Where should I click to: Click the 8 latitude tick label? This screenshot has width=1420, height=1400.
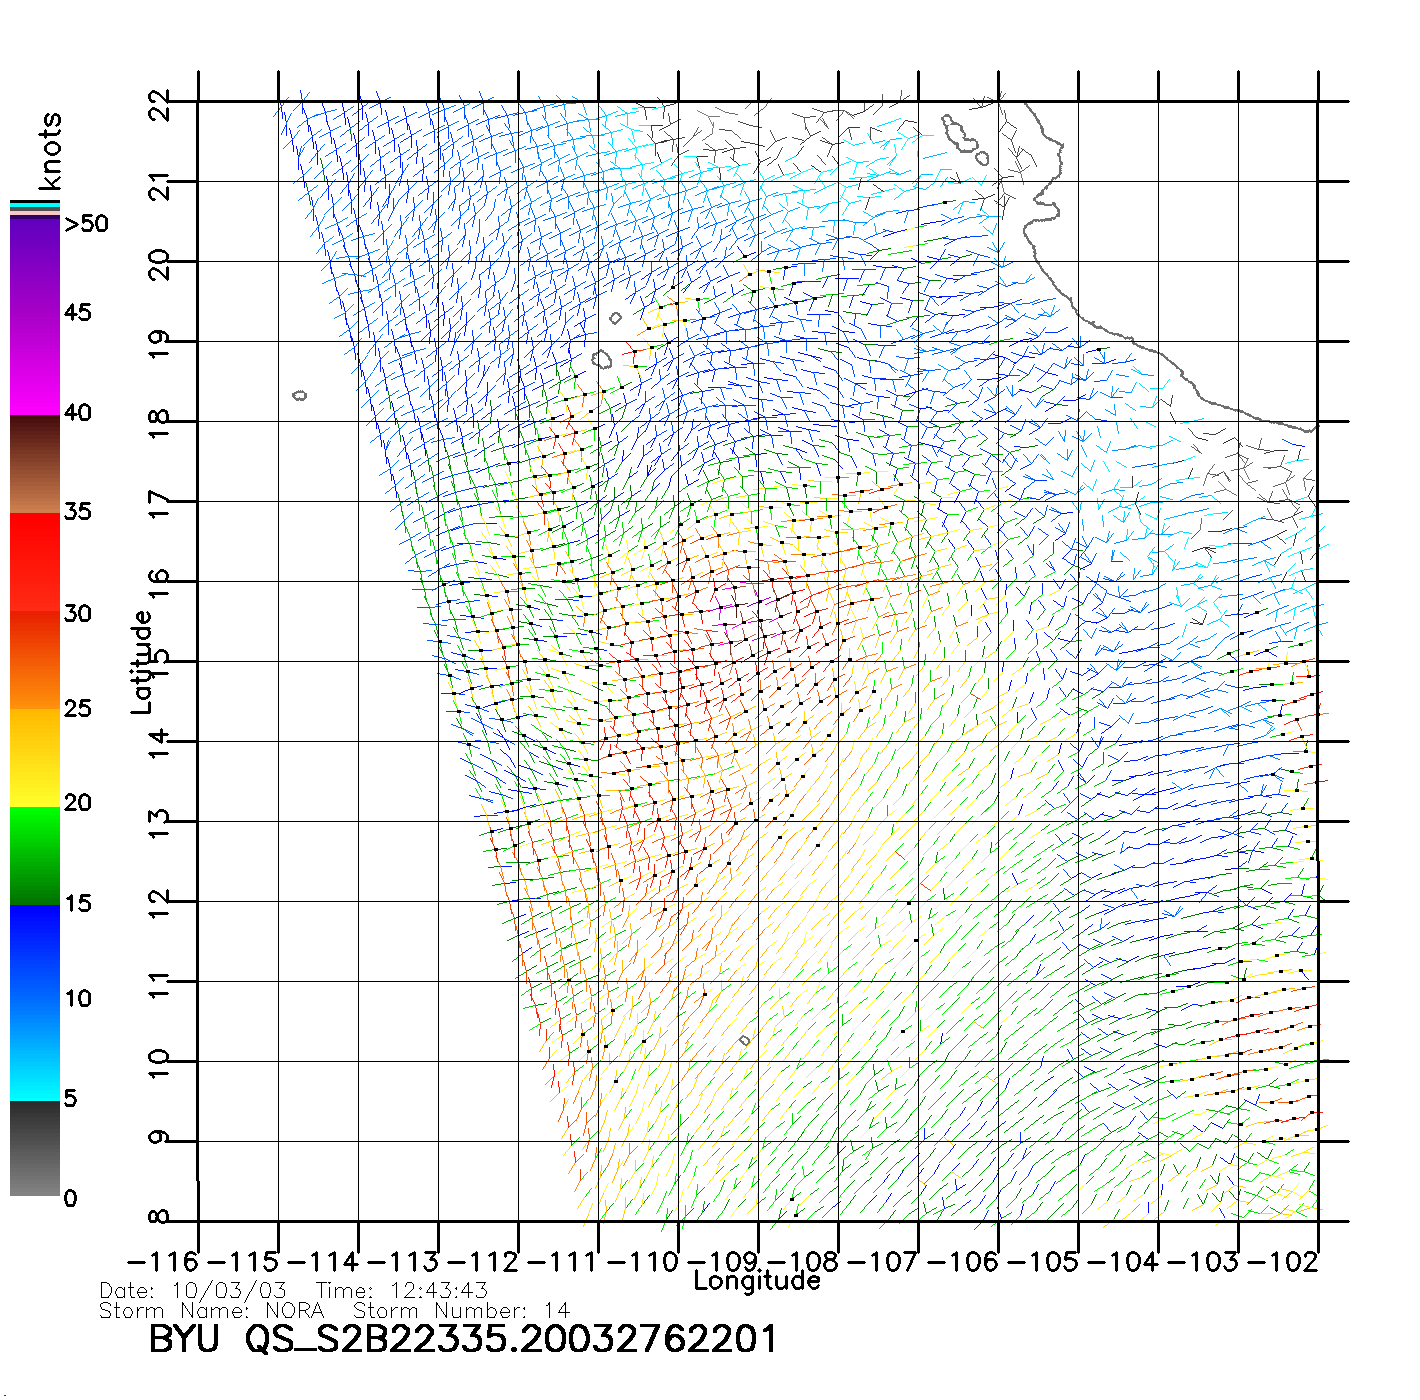pyautogui.click(x=160, y=1218)
